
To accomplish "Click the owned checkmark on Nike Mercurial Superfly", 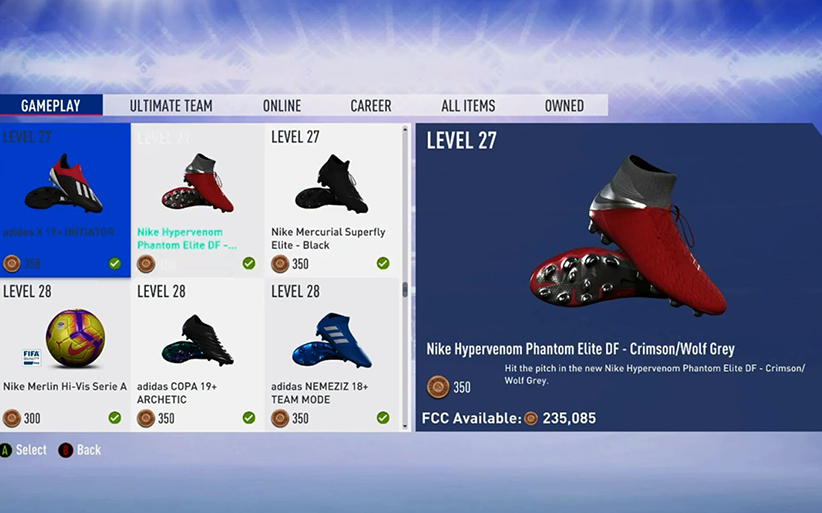I will pyautogui.click(x=383, y=263).
